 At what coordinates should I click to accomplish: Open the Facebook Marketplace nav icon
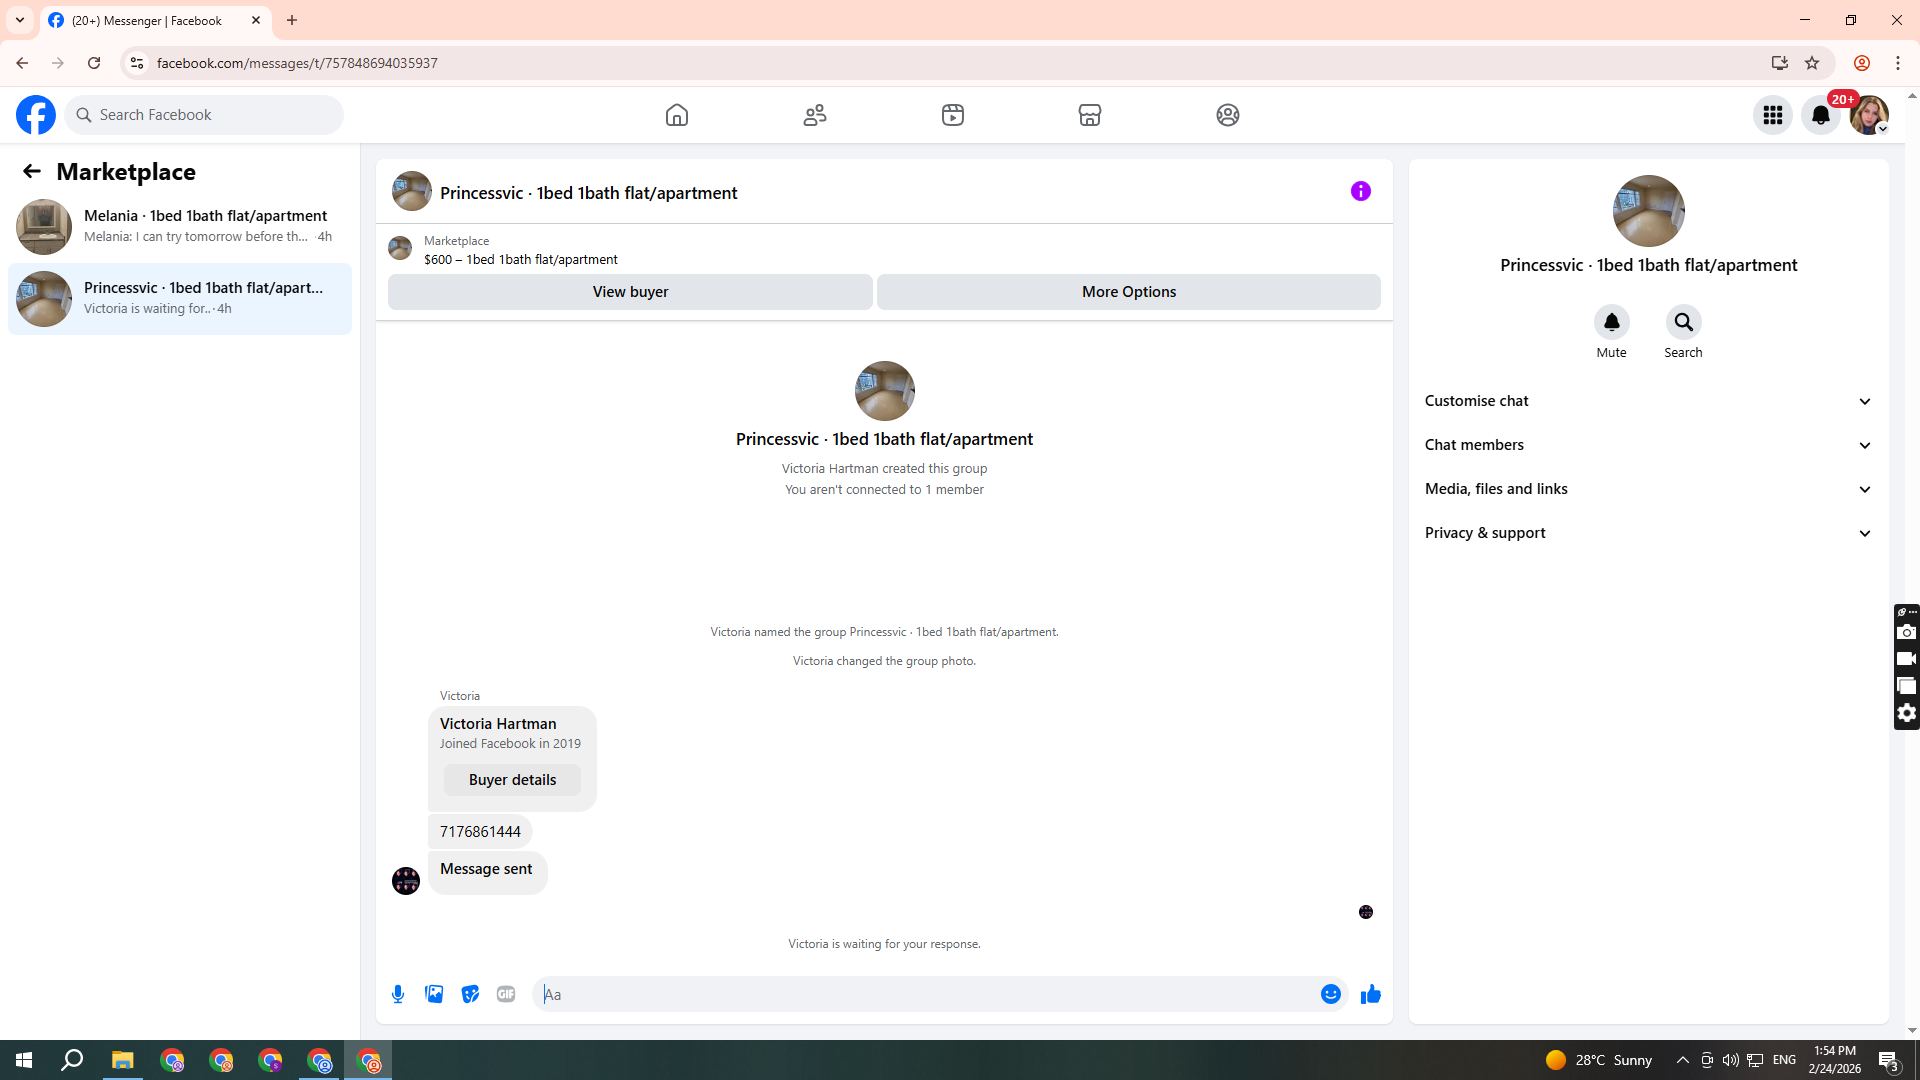(1090, 115)
